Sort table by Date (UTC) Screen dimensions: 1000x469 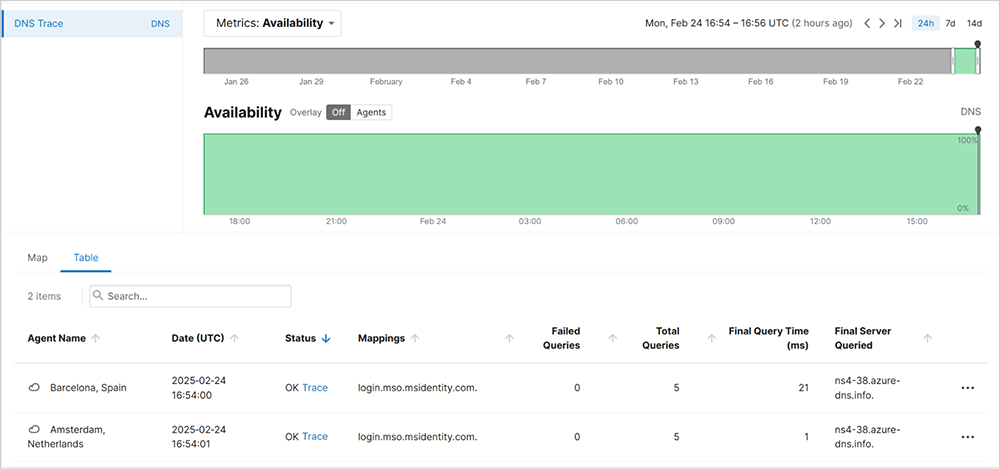click(x=234, y=339)
